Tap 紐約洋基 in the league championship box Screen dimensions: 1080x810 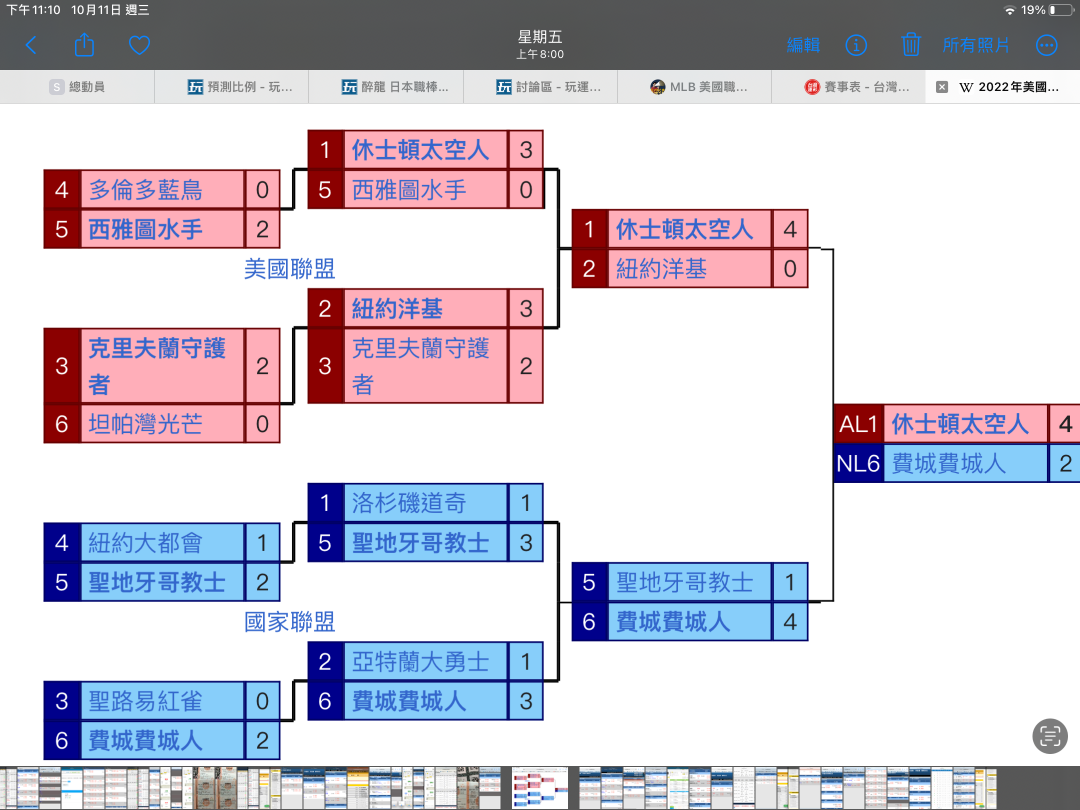(661, 269)
